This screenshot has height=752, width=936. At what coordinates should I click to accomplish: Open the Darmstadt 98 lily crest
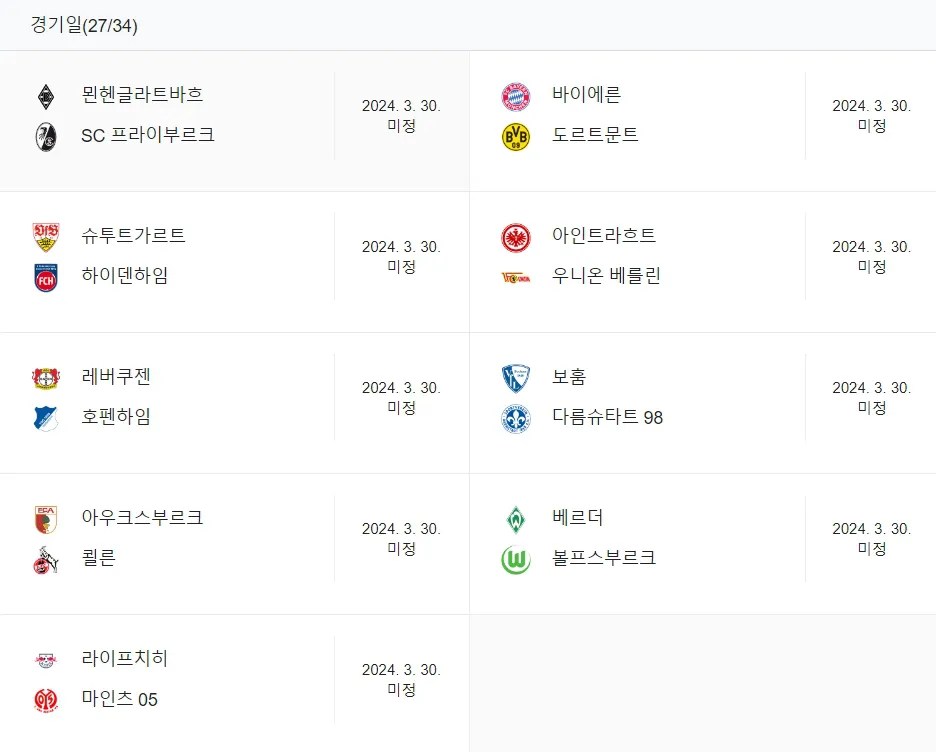(x=516, y=418)
